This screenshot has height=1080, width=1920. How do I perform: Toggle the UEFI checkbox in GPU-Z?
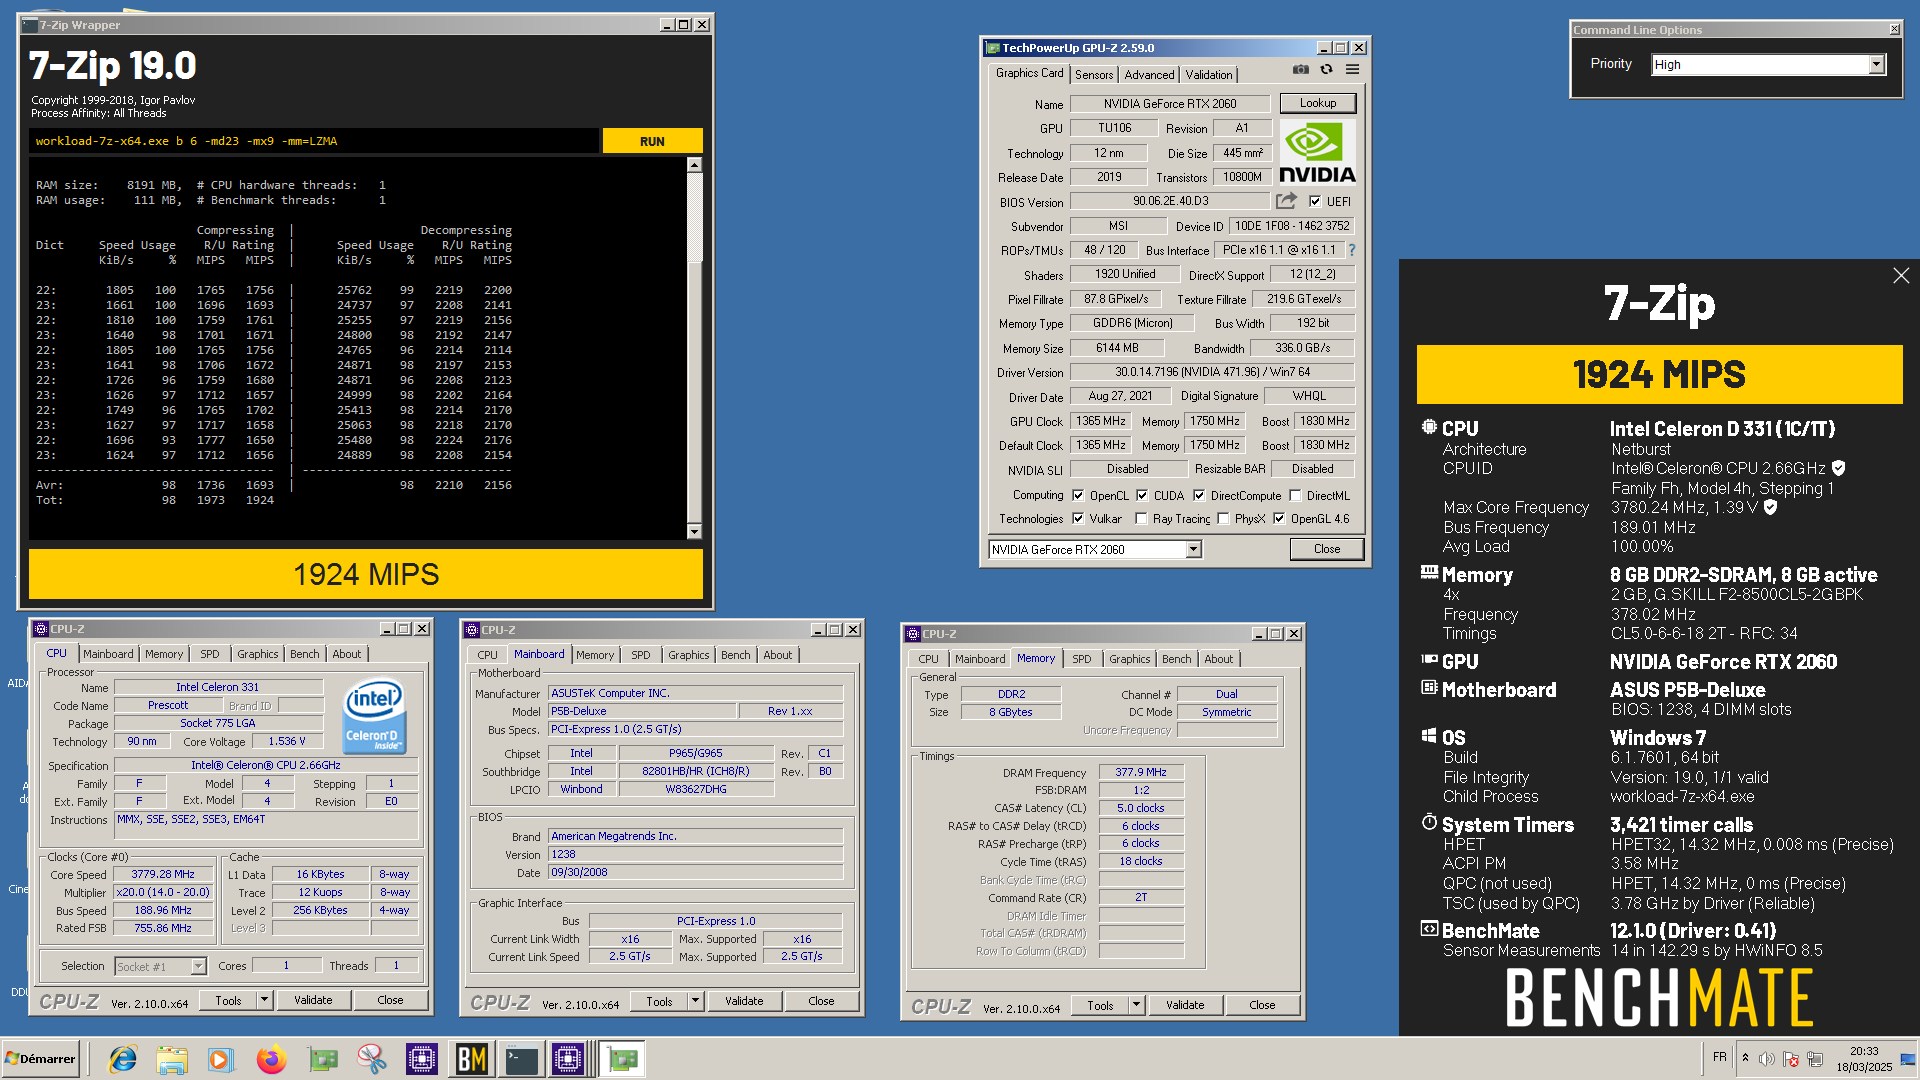1315,201
